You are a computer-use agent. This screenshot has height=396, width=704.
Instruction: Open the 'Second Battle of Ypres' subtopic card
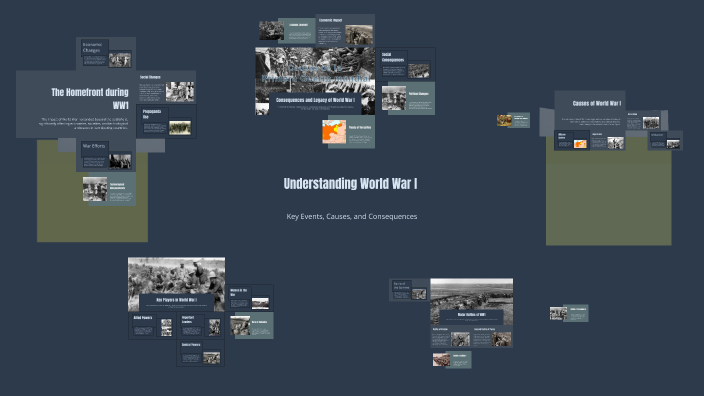coord(492,336)
